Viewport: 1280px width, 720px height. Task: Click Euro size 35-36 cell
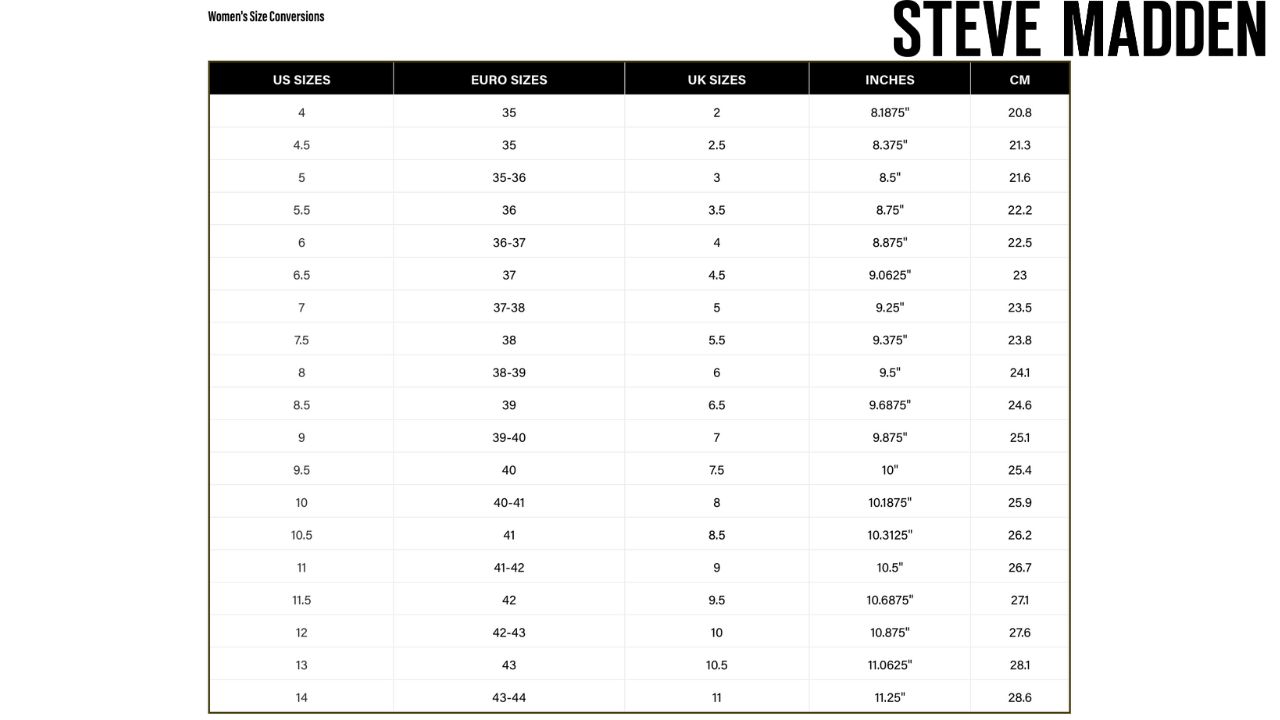[509, 177]
